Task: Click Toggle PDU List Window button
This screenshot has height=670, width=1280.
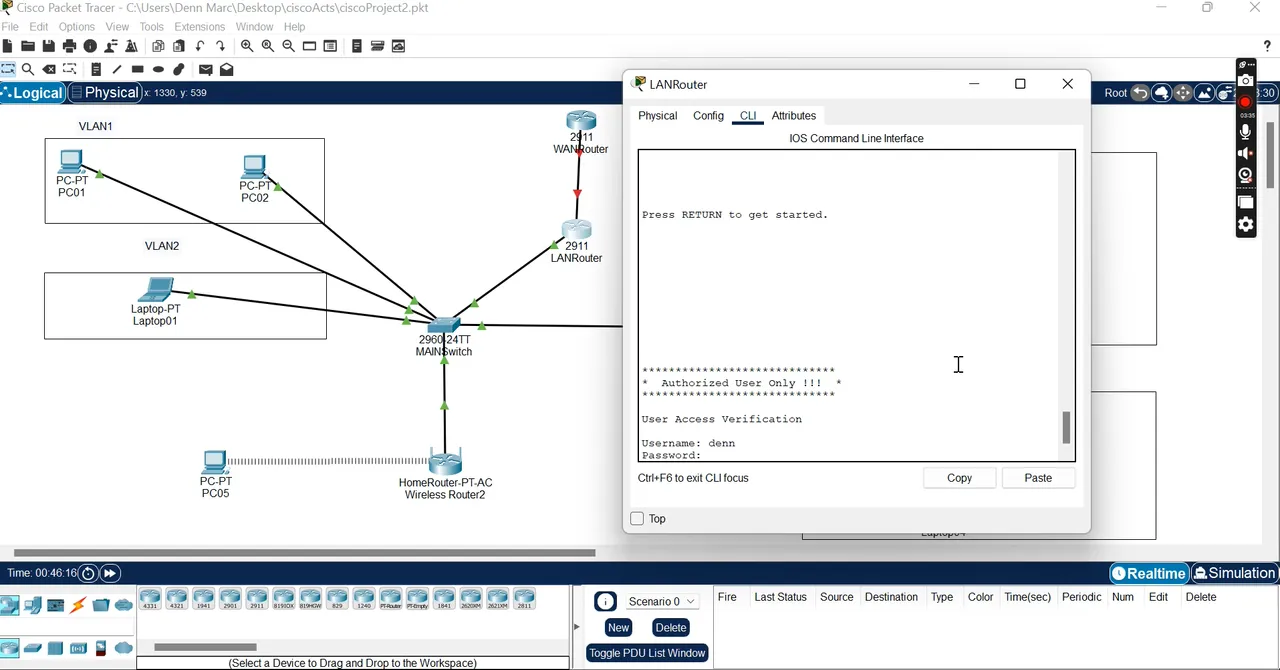Action: click(x=648, y=653)
